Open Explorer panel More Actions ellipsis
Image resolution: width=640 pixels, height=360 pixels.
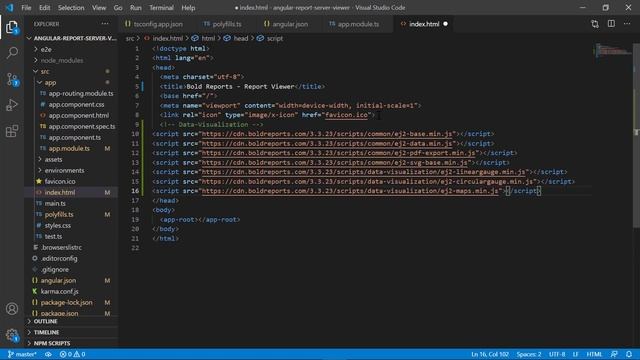[105, 24]
